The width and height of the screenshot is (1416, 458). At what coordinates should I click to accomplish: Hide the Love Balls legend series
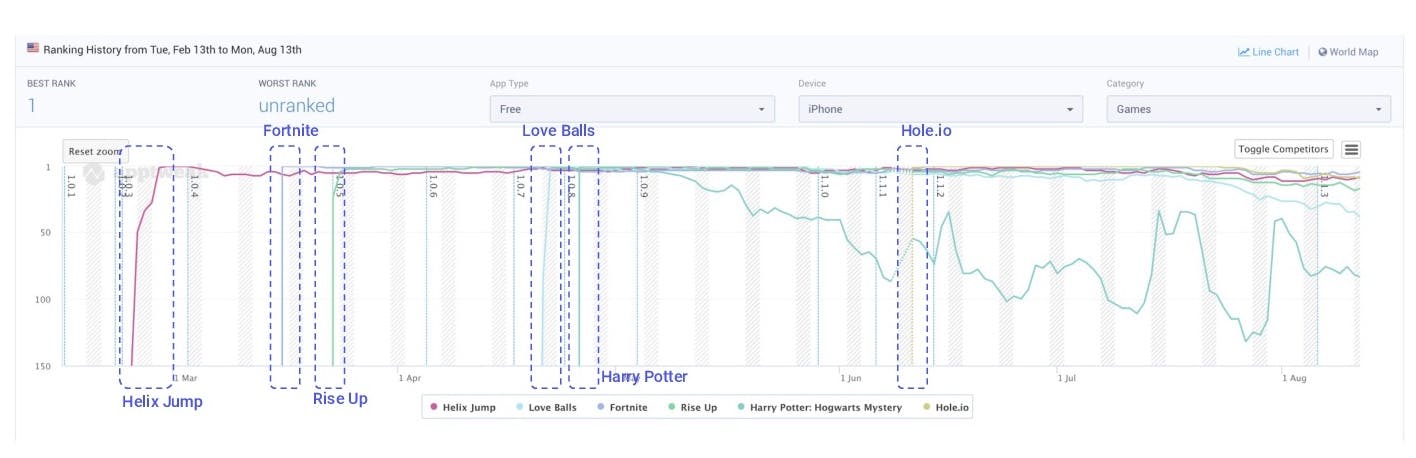pyautogui.click(x=545, y=407)
